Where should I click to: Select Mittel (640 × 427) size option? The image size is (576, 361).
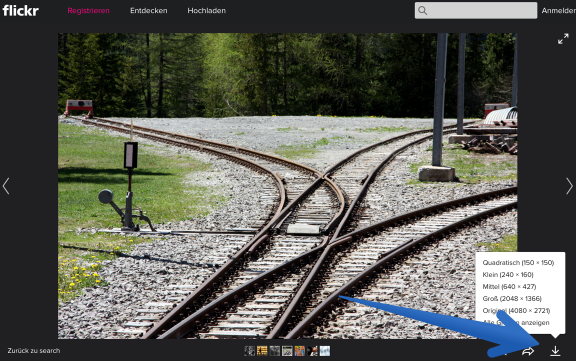point(509,286)
